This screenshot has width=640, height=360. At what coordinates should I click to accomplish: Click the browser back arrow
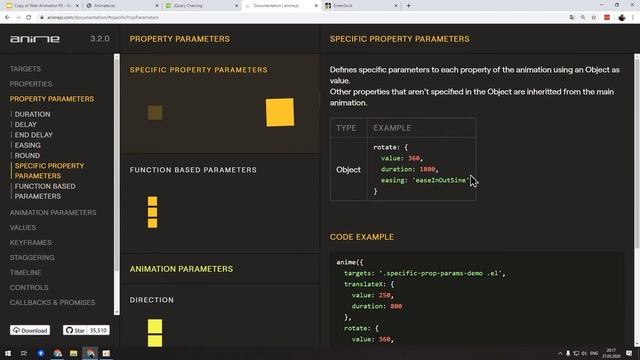point(7,18)
